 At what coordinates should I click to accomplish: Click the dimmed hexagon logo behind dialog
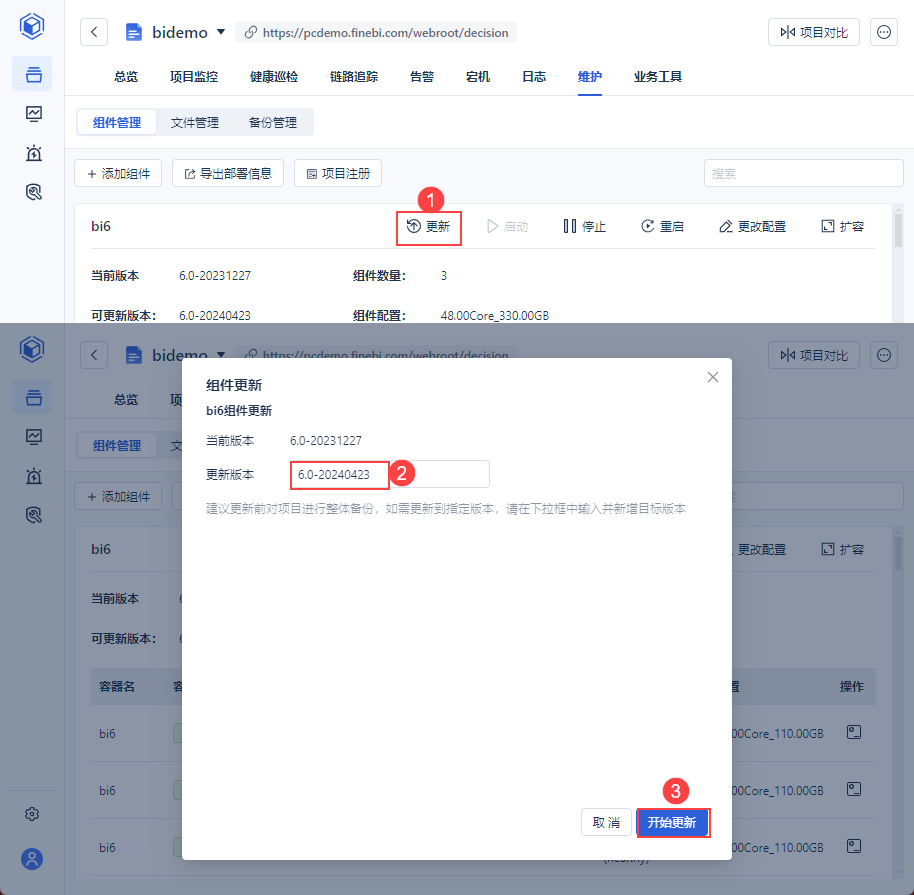[x=32, y=349]
